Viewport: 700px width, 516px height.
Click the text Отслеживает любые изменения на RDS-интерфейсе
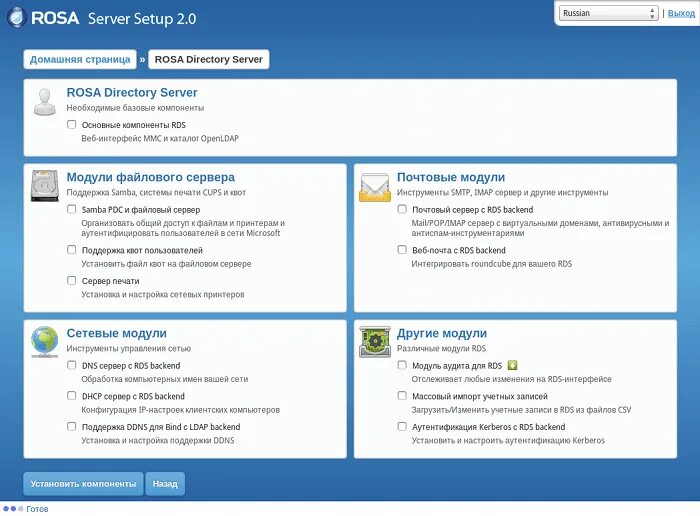pyautogui.click(x=512, y=379)
